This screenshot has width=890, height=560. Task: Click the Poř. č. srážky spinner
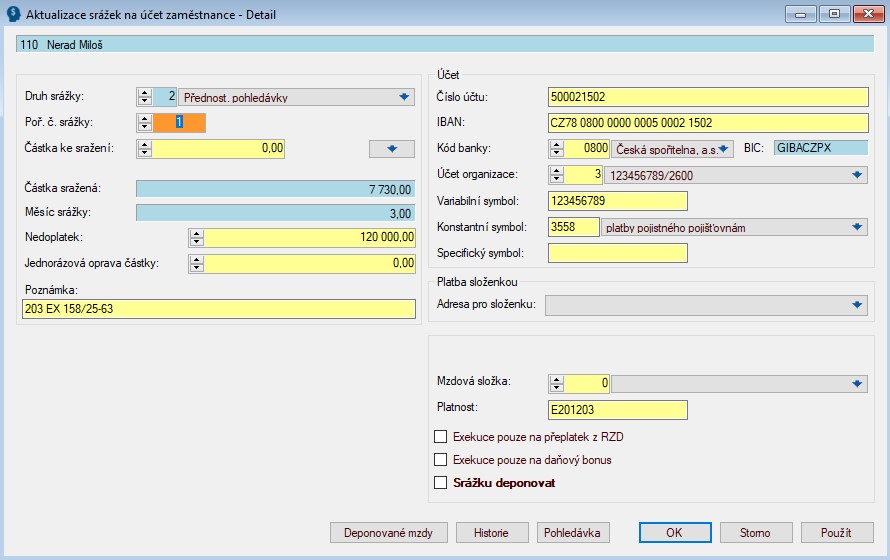pos(145,123)
